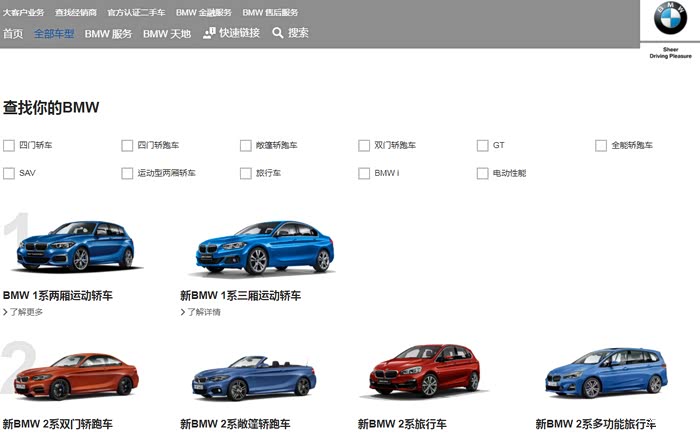
Task: Open 快速链接 in the navigation
Action: tap(239, 33)
